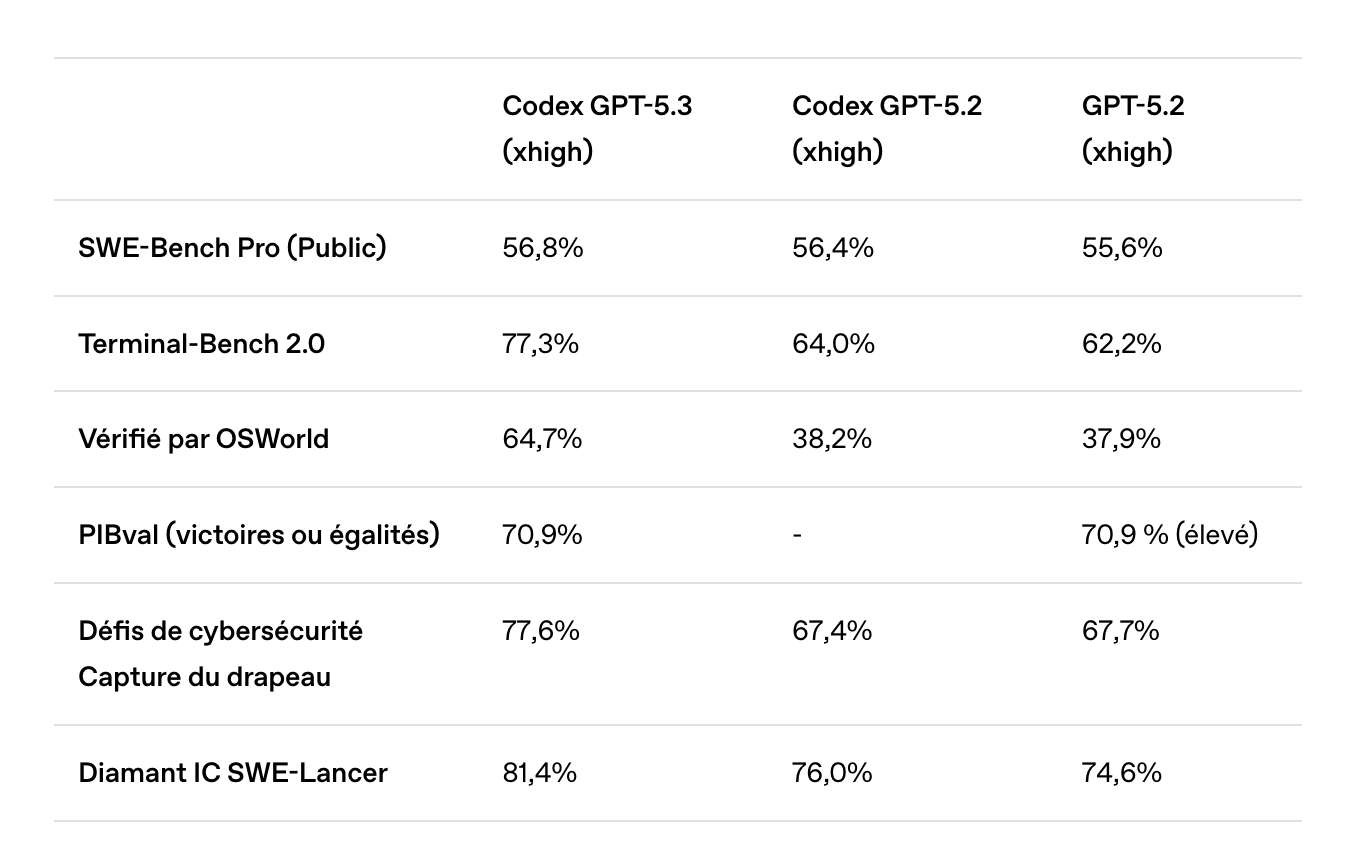
Task: Select the Défis de cybersécurité row label
Action: tap(220, 631)
